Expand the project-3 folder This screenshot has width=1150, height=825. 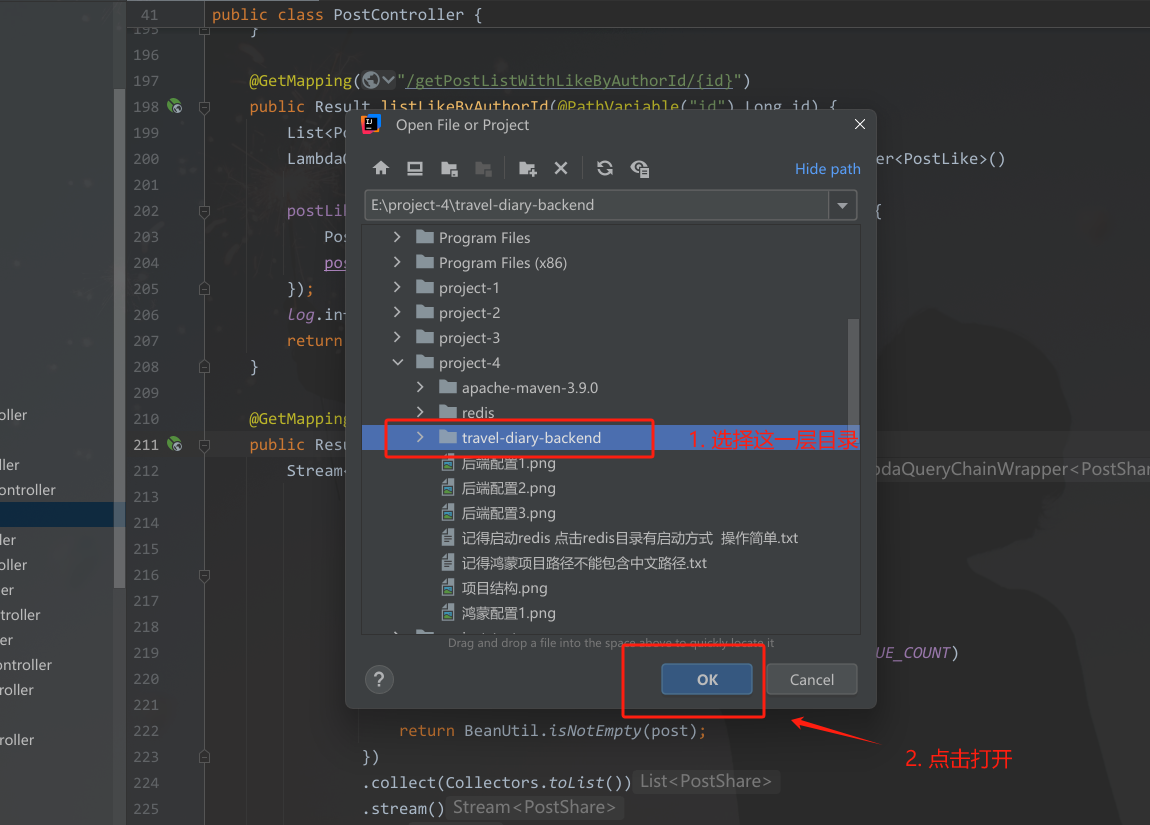398,337
